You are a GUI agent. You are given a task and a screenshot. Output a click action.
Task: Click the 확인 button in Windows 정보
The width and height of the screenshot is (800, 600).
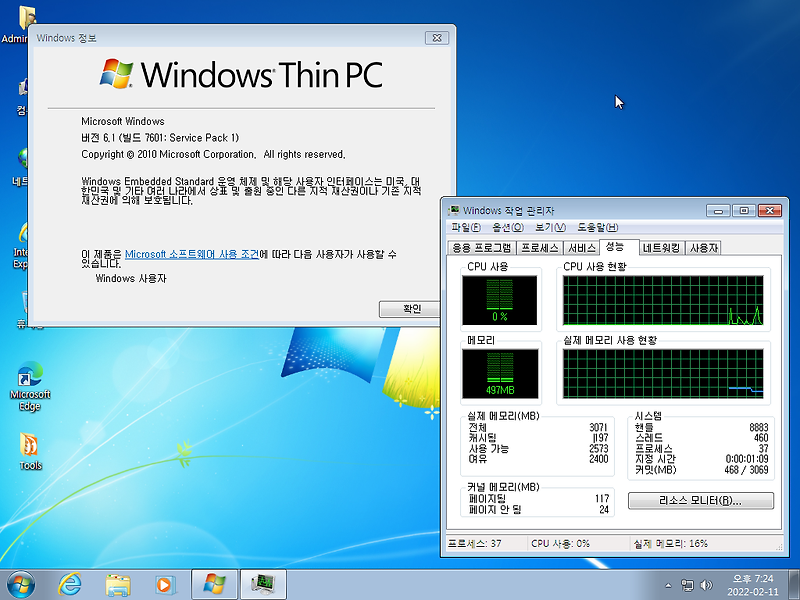pos(409,309)
